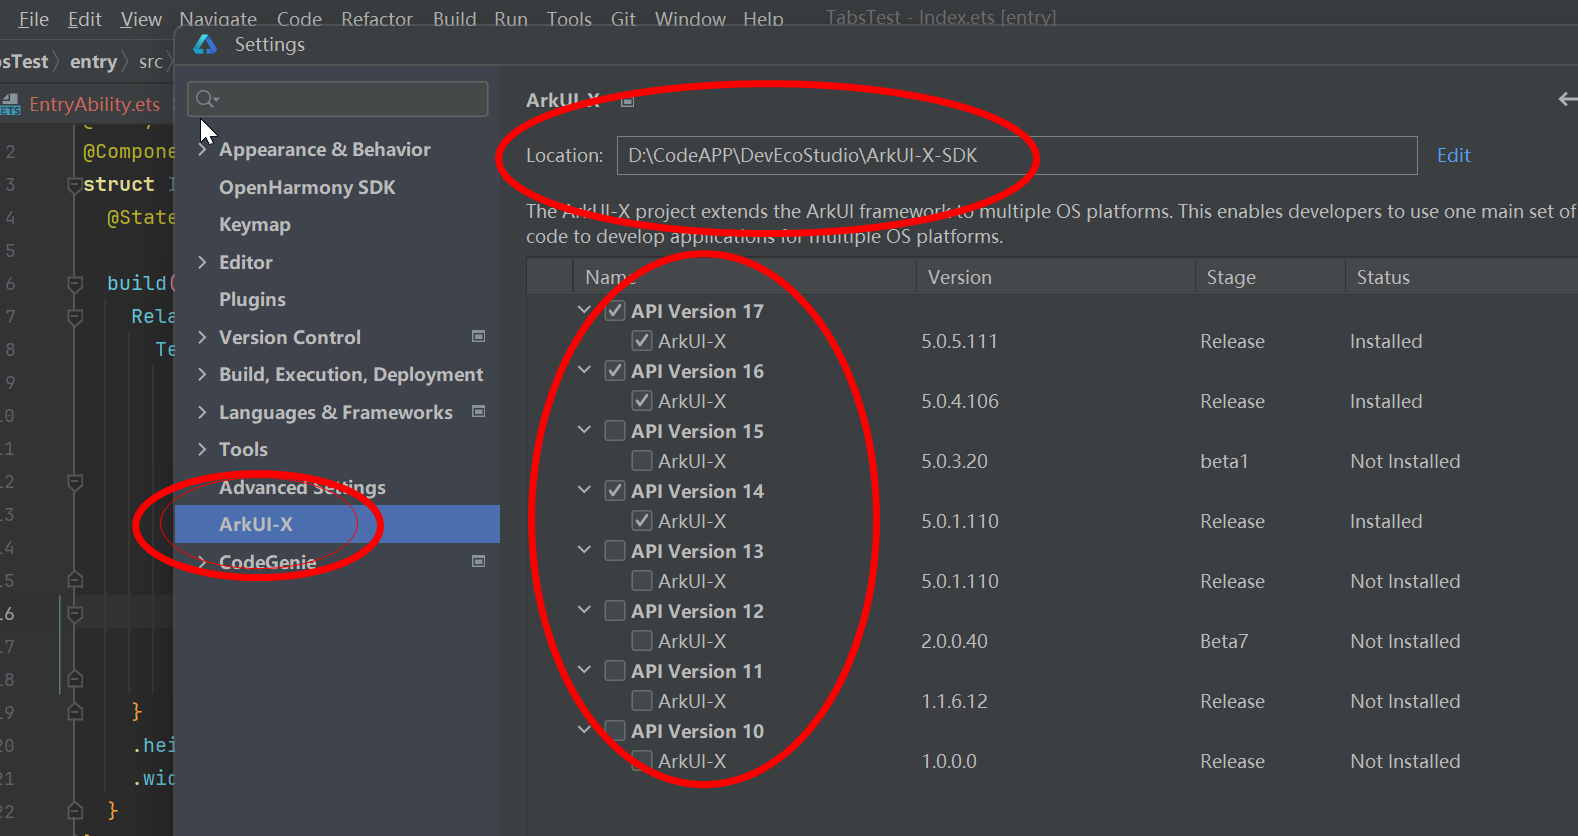The height and width of the screenshot is (836, 1578).
Task: Focus the Settings search field
Action: pyautogui.click(x=338, y=99)
